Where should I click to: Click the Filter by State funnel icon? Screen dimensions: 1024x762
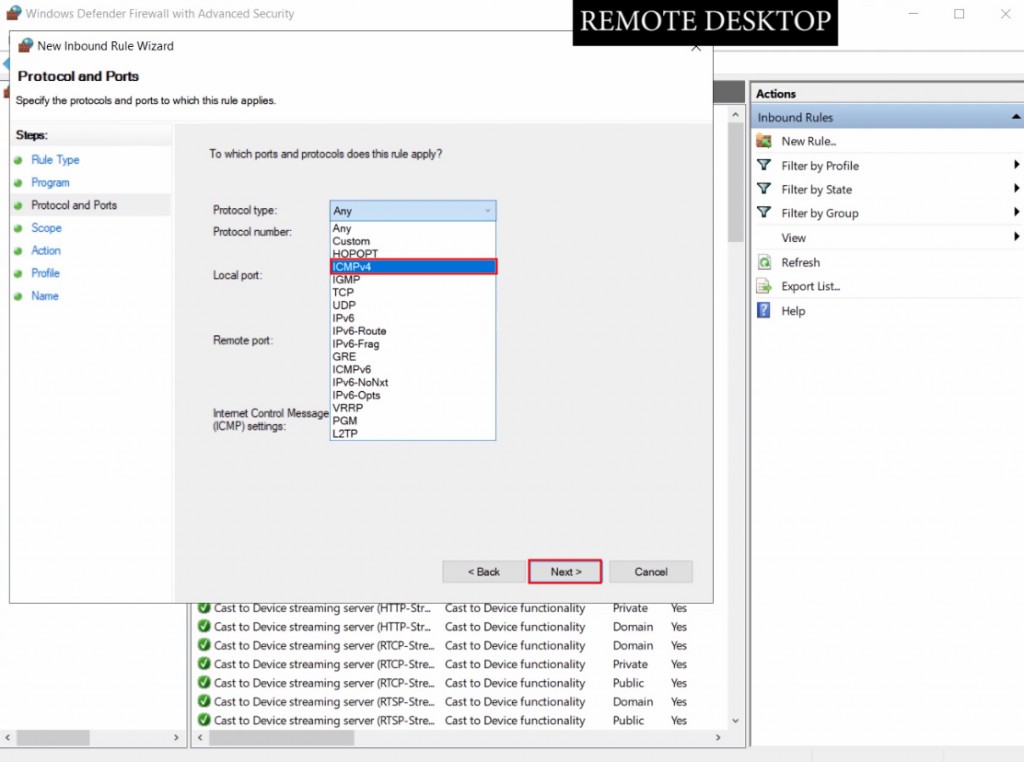pos(763,189)
